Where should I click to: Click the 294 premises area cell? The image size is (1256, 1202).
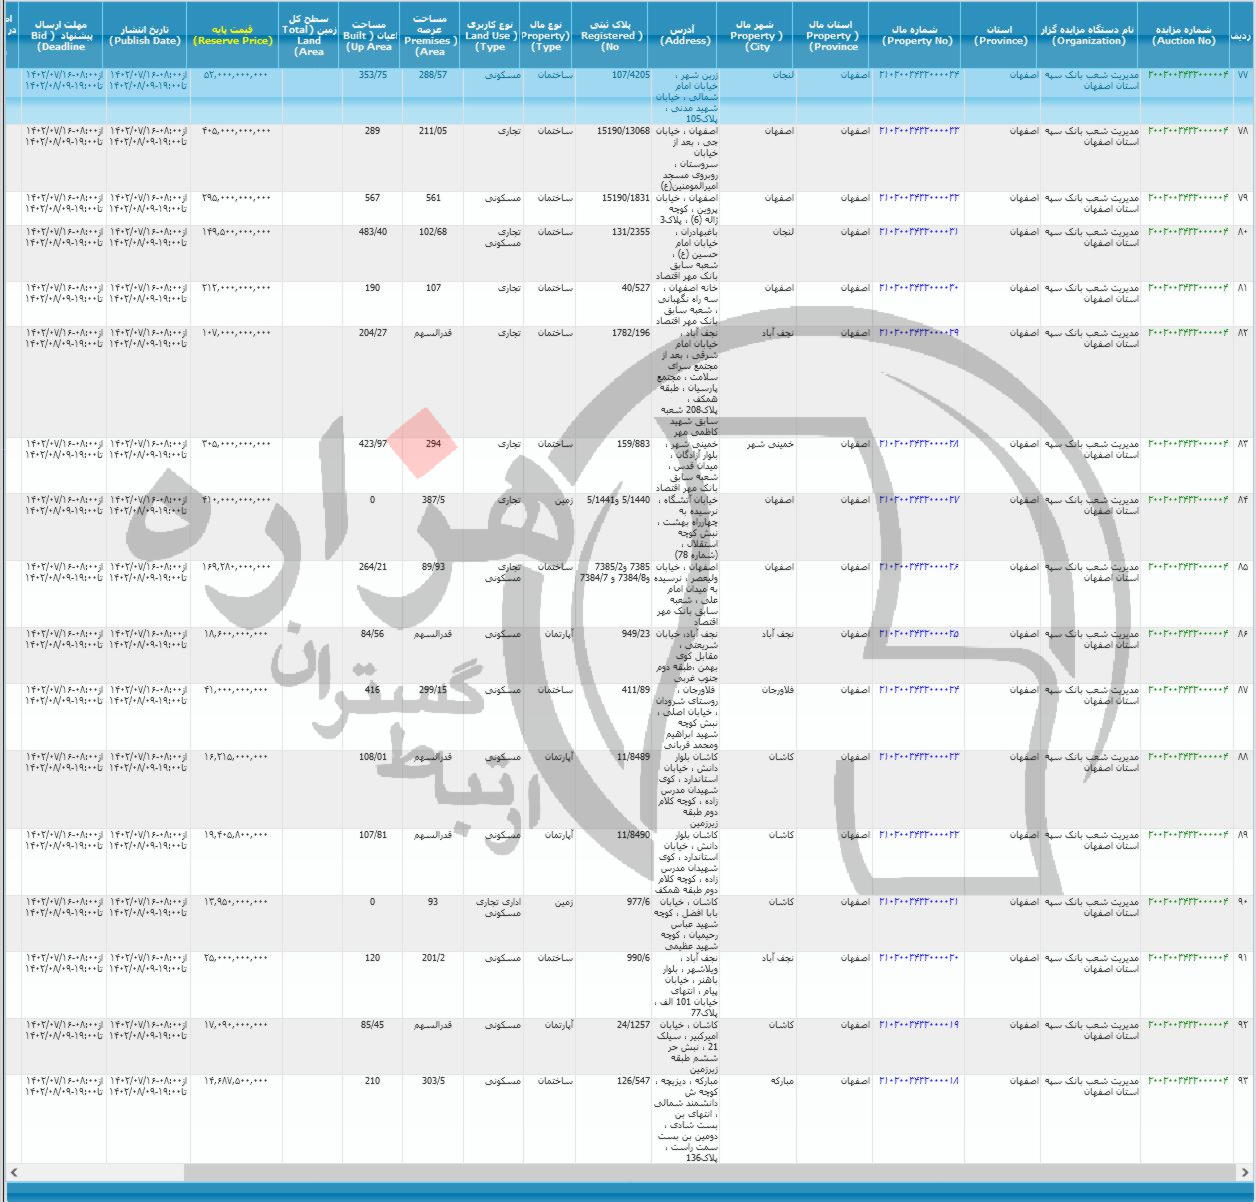[x=432, y=444]
